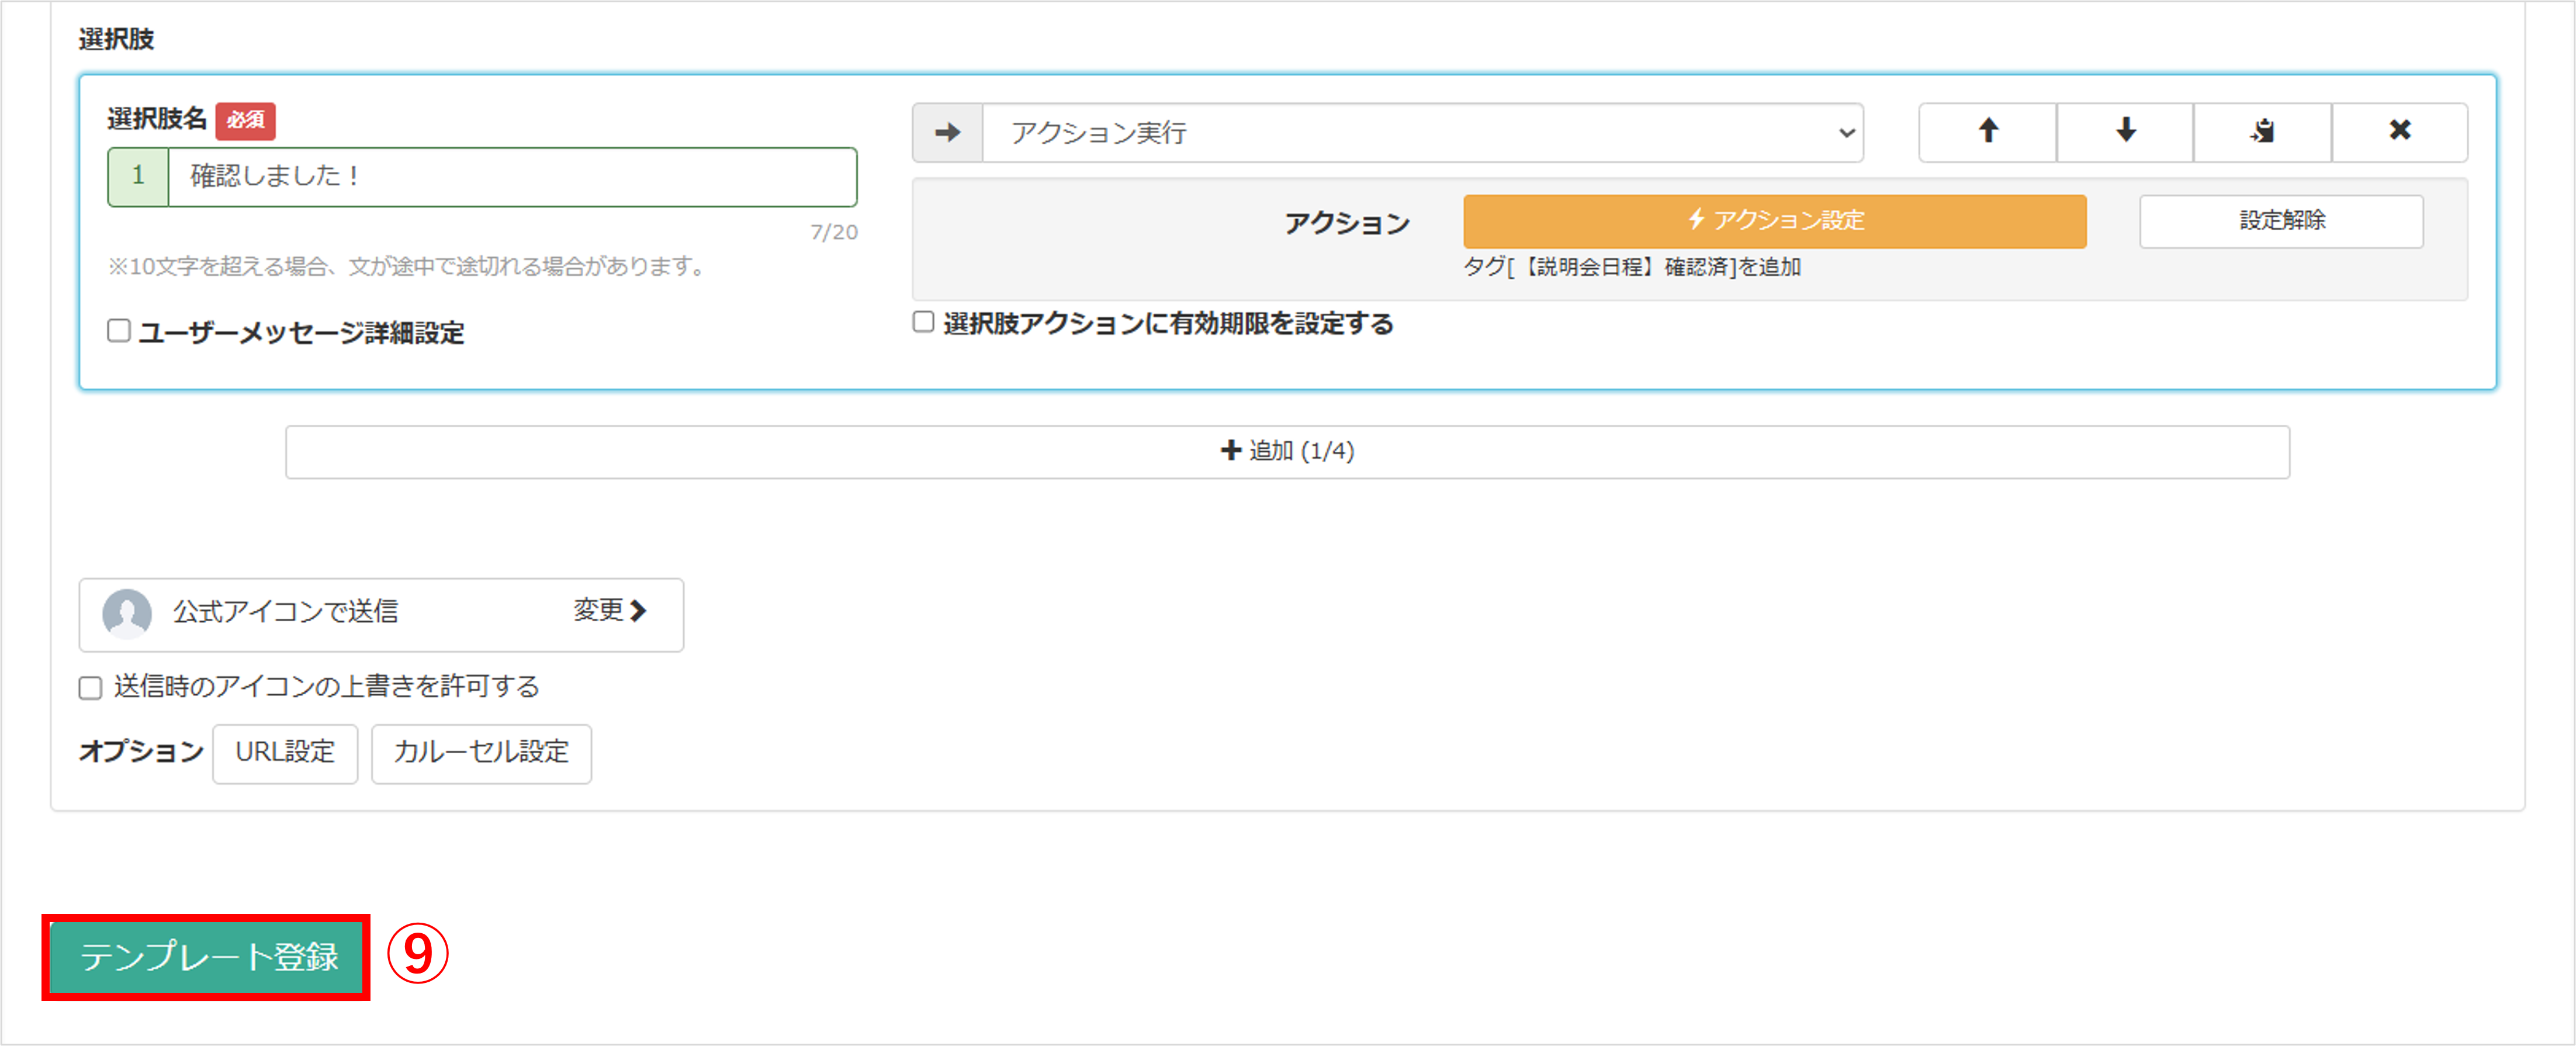The height and width of the screenshot is (1046, 2576).
Task: Click the green number 1 badge
Action: 139,177
